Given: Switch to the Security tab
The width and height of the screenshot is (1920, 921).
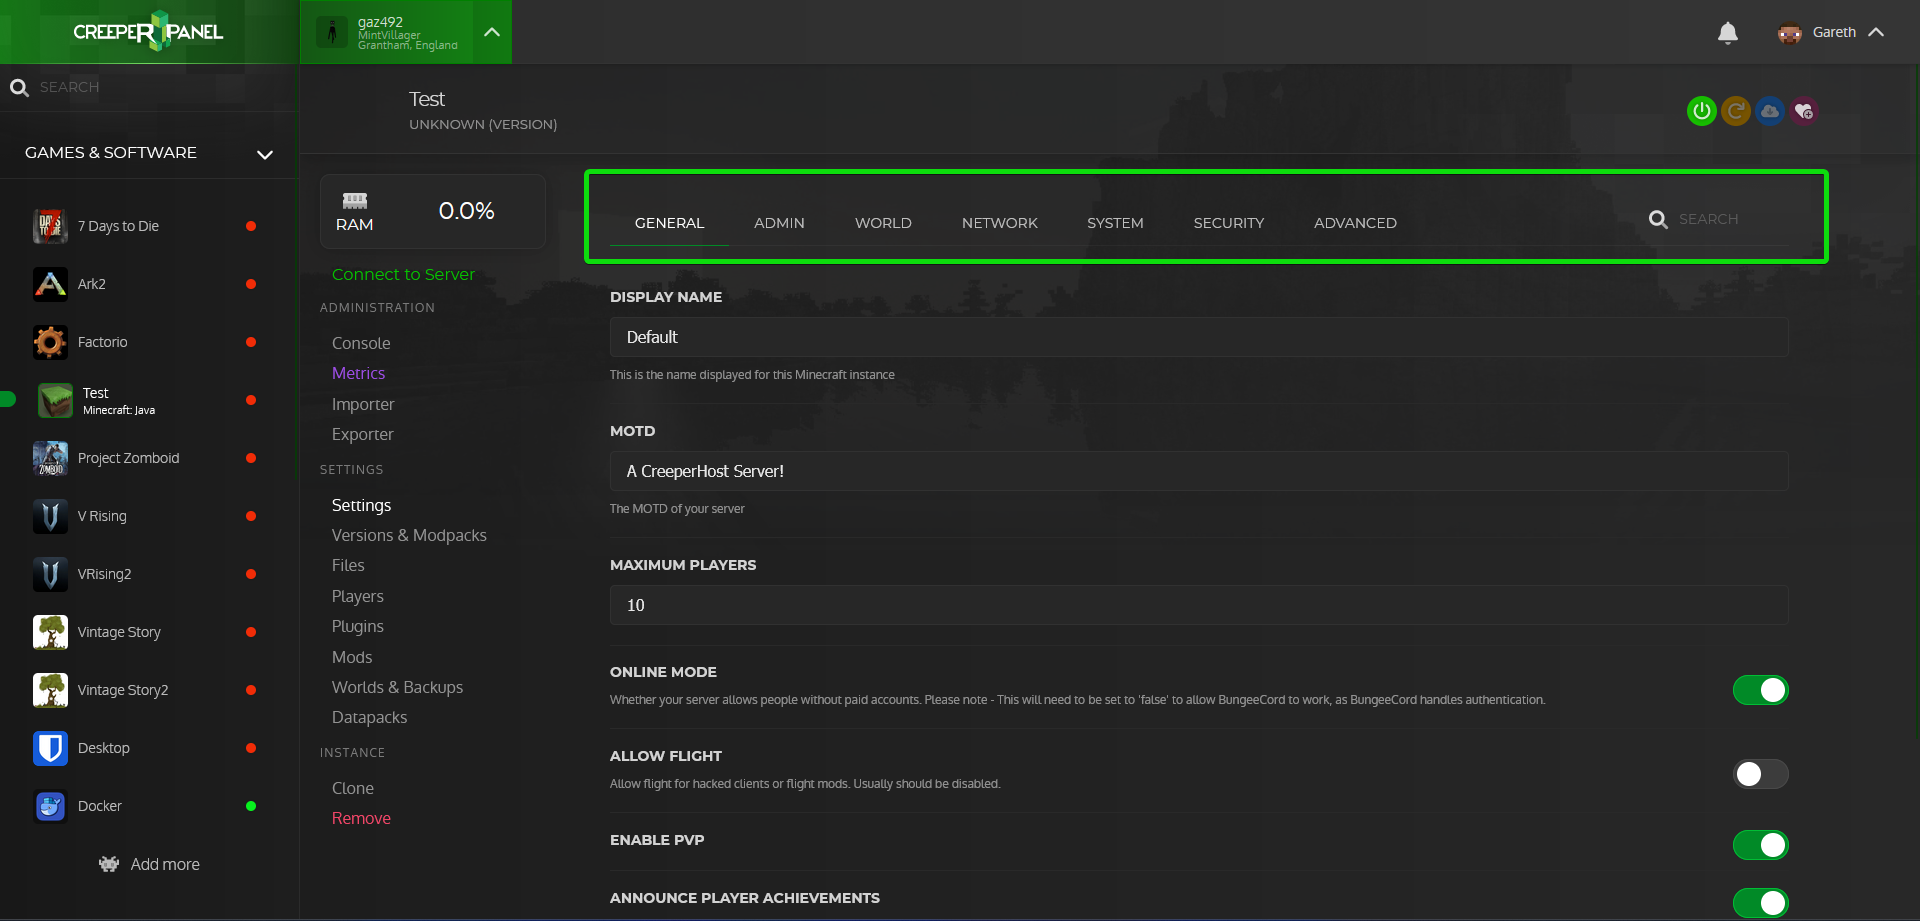Looking at the screenshot, I should (x=1229, y=223).
